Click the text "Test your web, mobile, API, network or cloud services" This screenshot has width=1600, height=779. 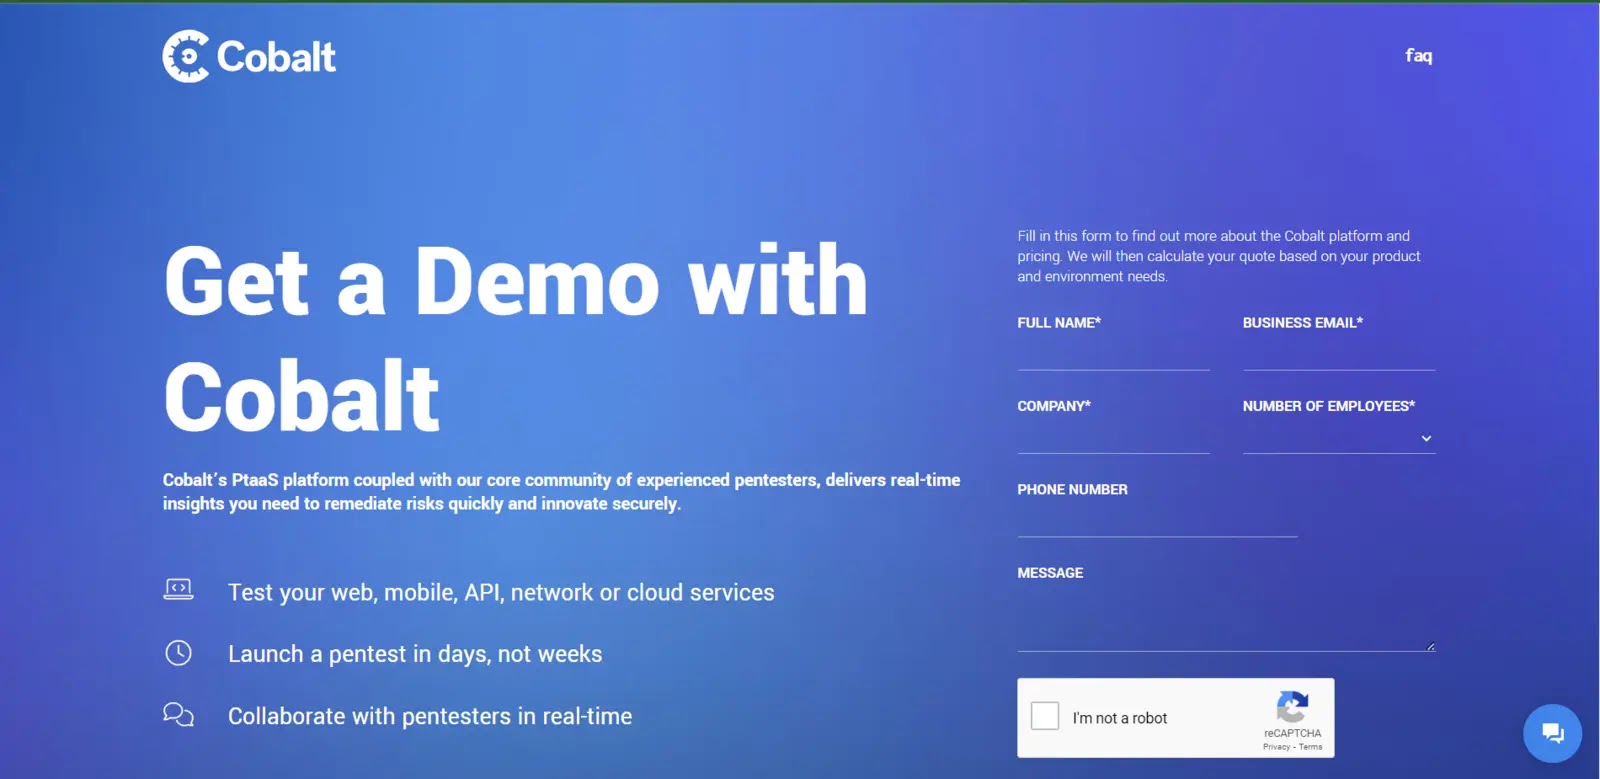[x=501, y=593]
